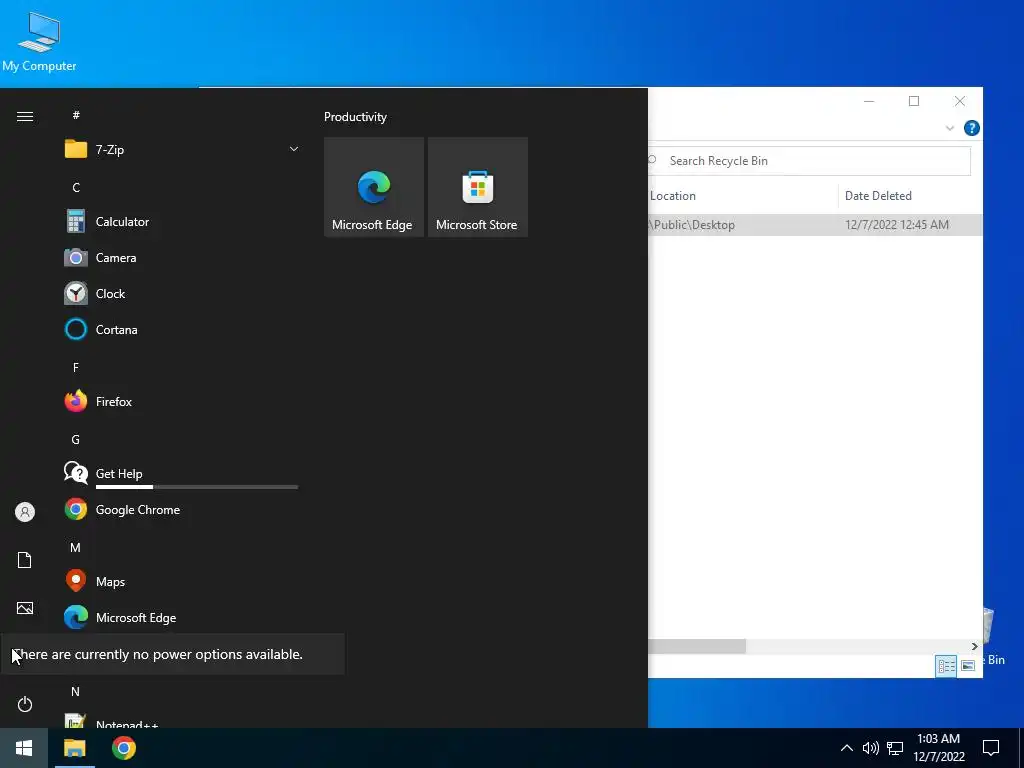1024x768 pixels.
Task: Open the Pictures shortcut in the Start sidebar
Action: 25,608
